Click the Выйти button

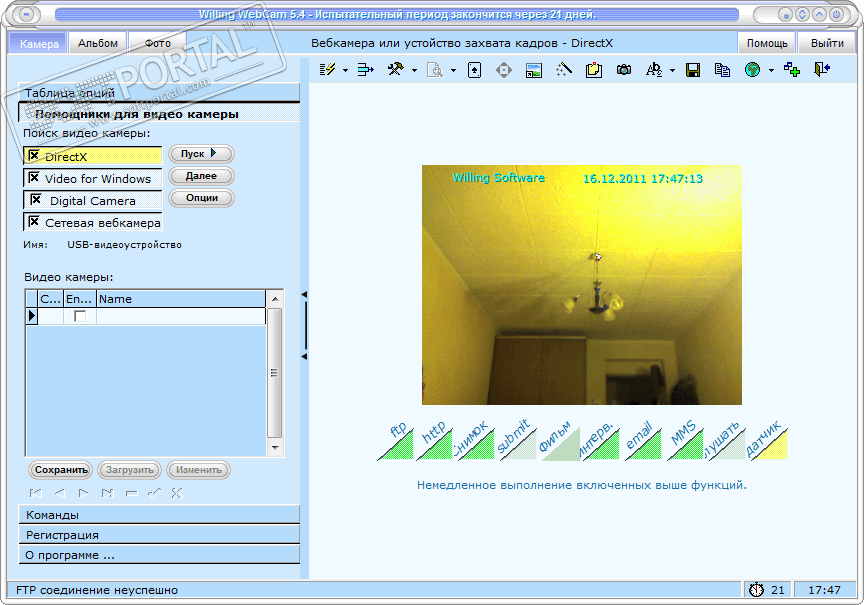coord(827,43)
